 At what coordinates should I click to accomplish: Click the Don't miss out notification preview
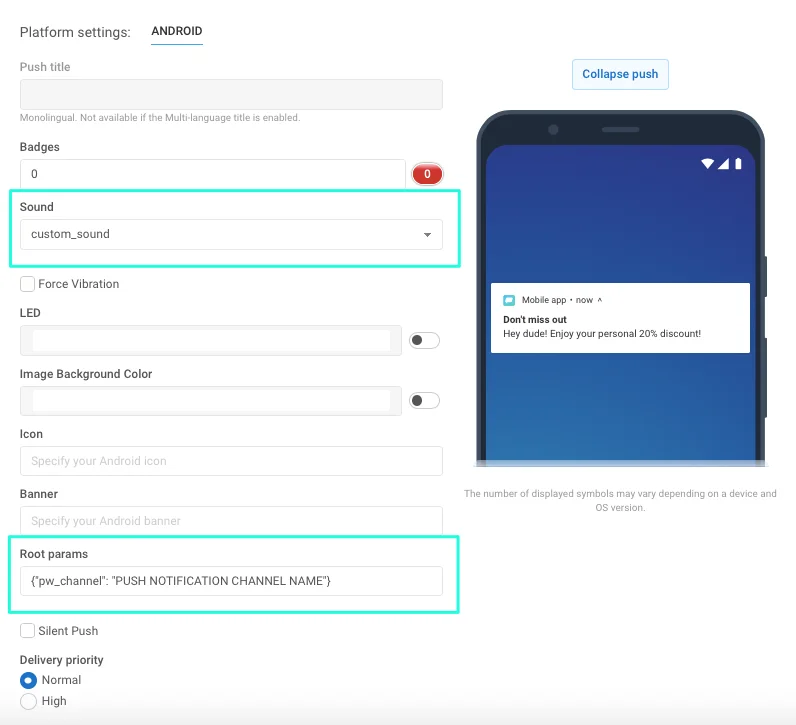point(620,326)
